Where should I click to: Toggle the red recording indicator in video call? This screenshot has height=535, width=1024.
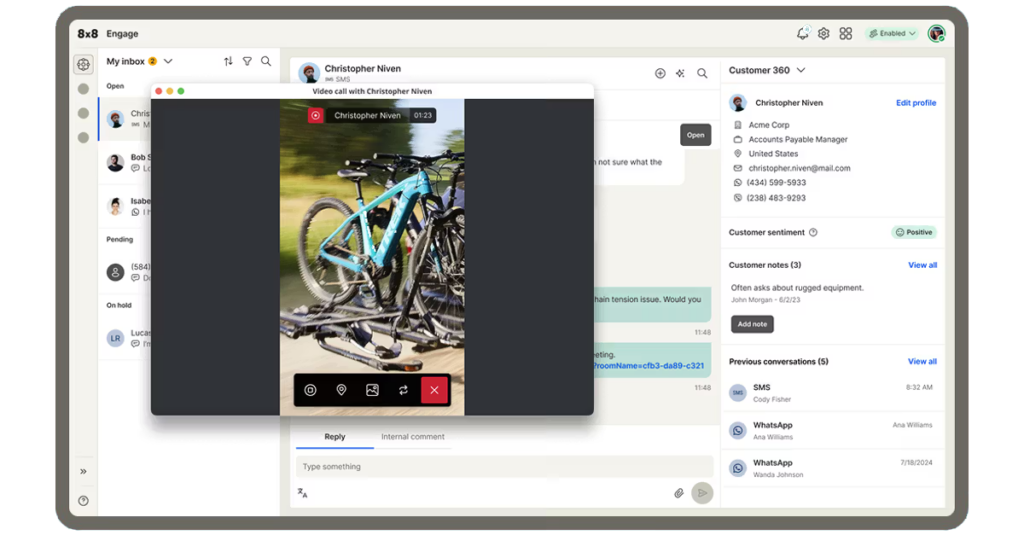click(315, 116)
